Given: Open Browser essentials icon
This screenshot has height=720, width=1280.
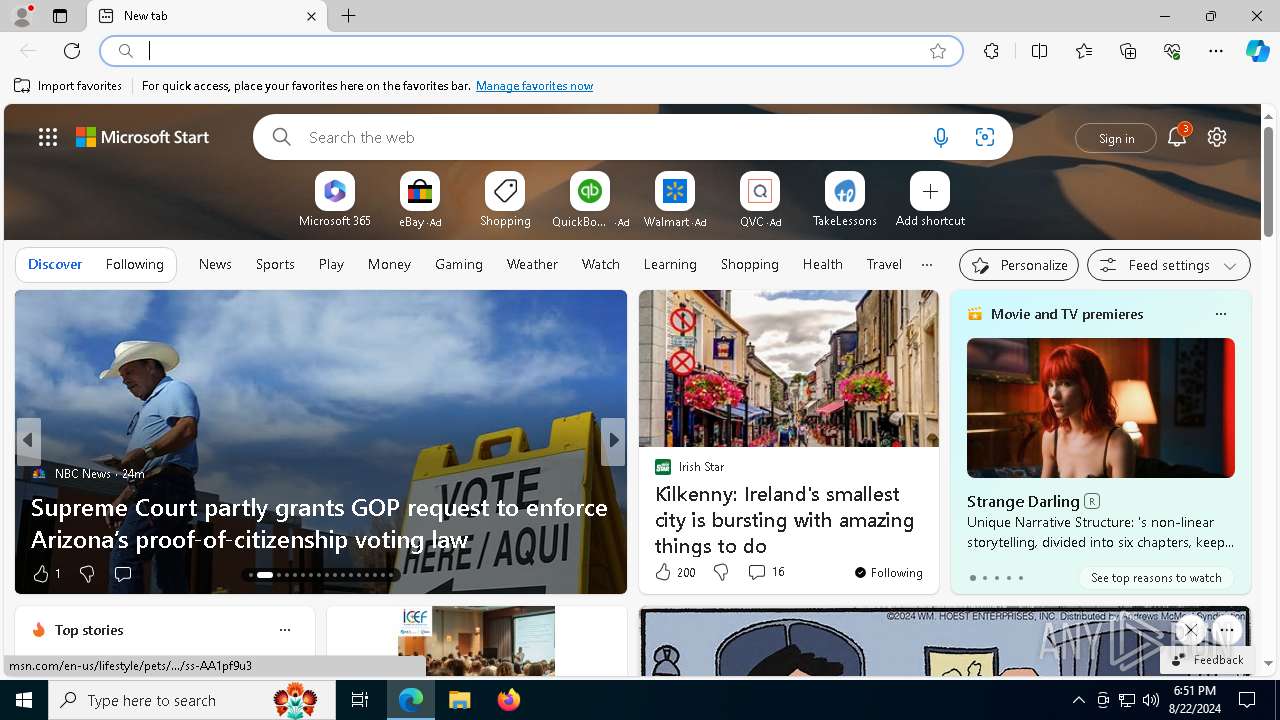Looking at the screenshot, I should (x=1172, y=51).
